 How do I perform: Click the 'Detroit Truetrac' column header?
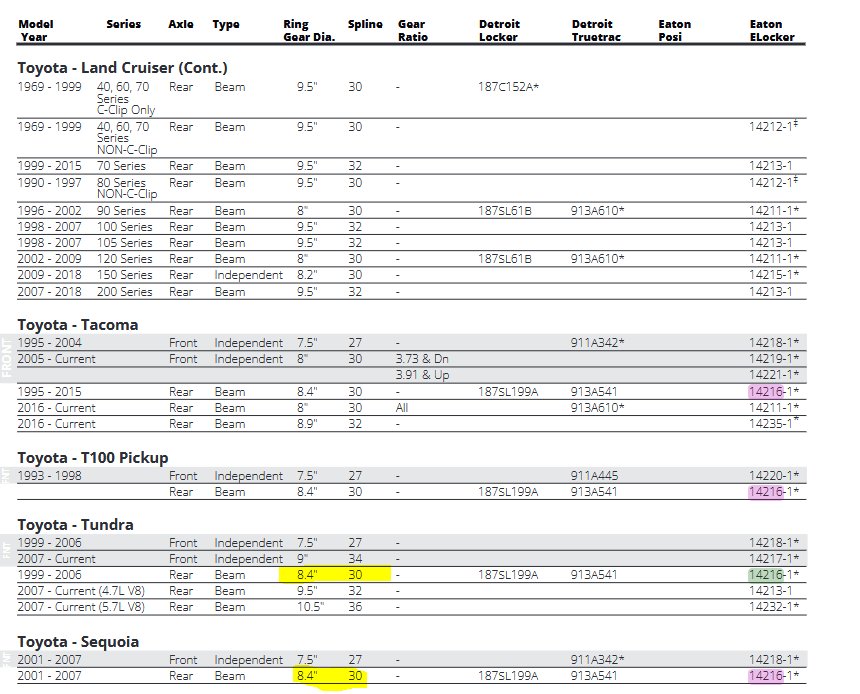click(596, 31)
